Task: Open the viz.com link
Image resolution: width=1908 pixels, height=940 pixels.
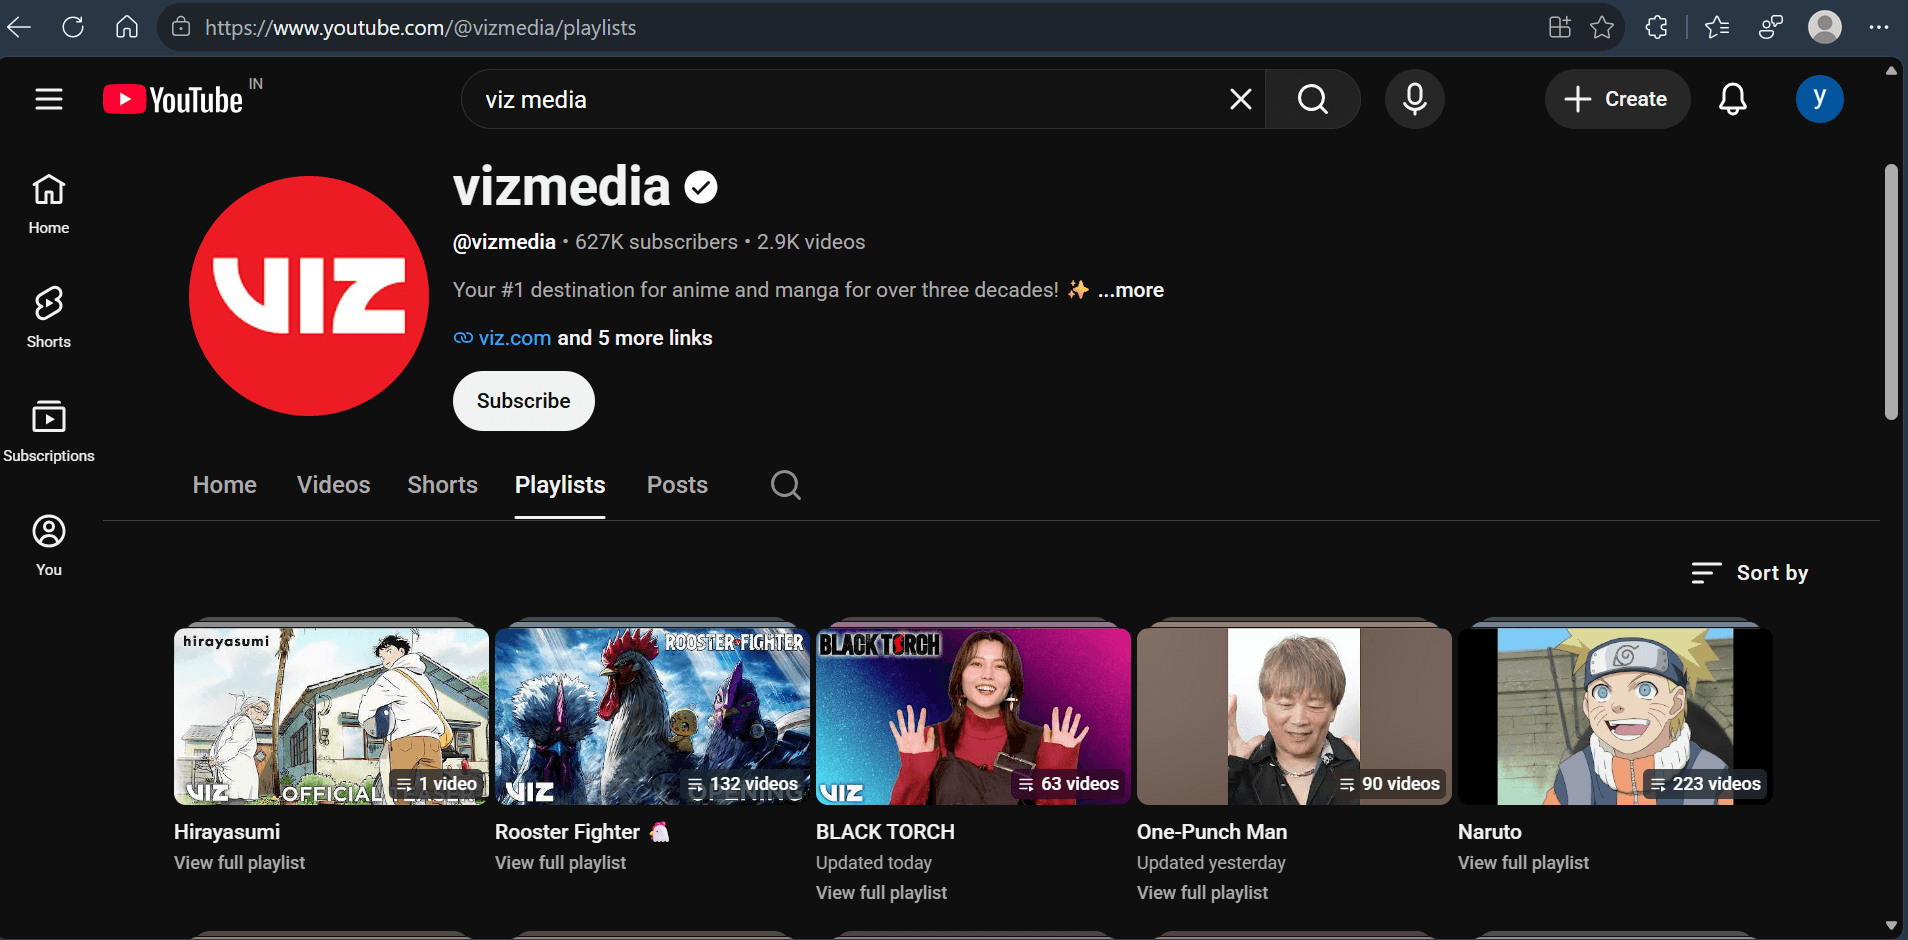Action: point(515,338)
